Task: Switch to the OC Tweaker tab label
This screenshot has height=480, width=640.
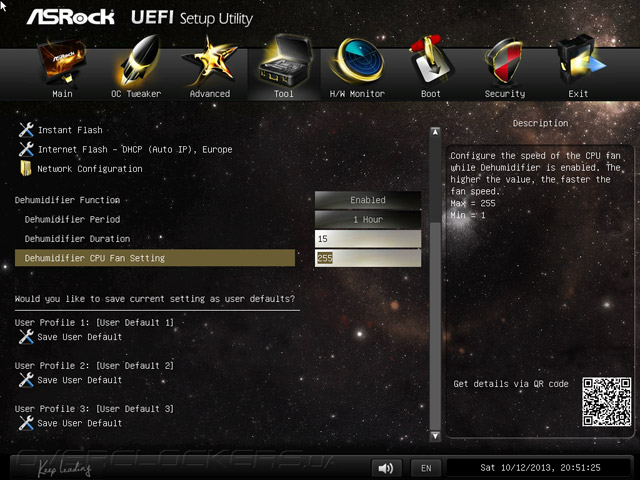Action: coord(136,94)
